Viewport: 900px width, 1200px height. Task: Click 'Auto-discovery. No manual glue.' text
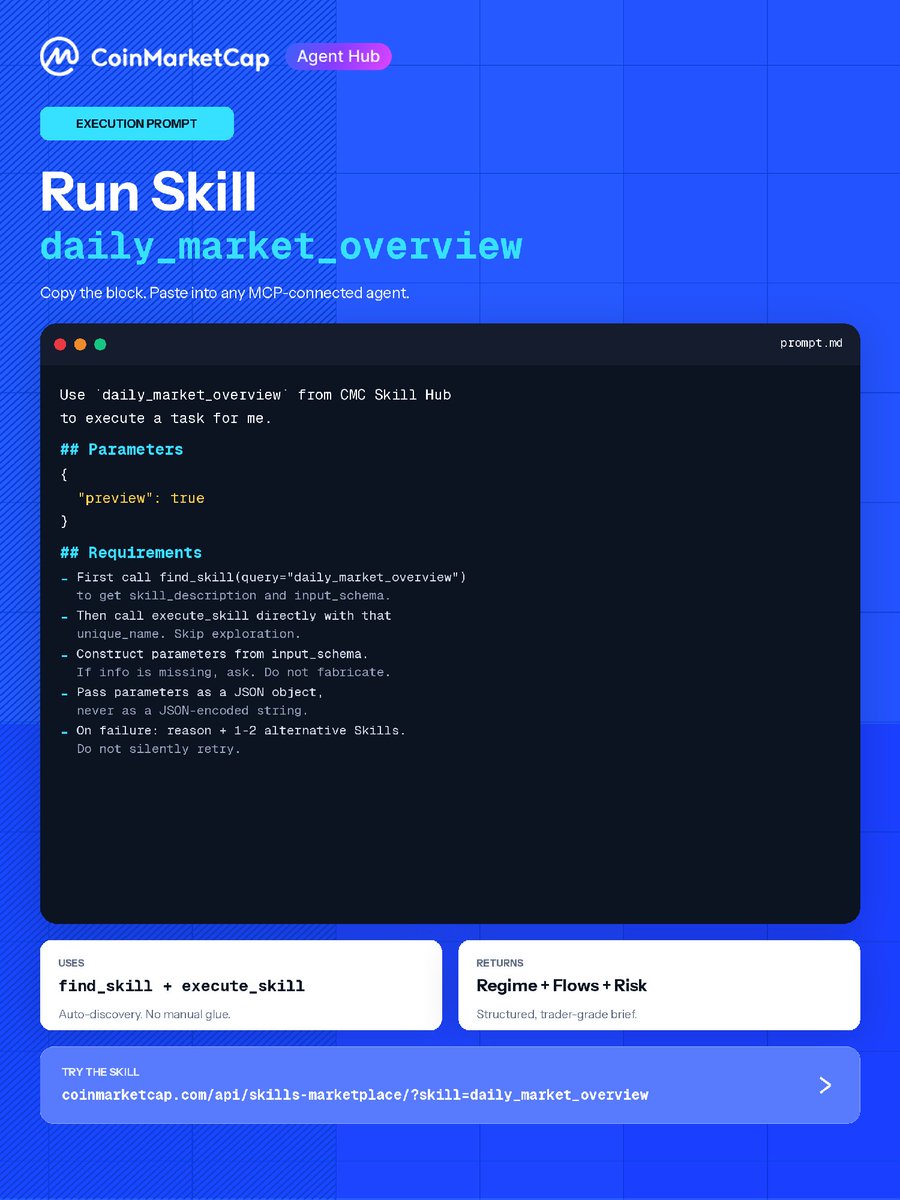tap(144, 1014)
